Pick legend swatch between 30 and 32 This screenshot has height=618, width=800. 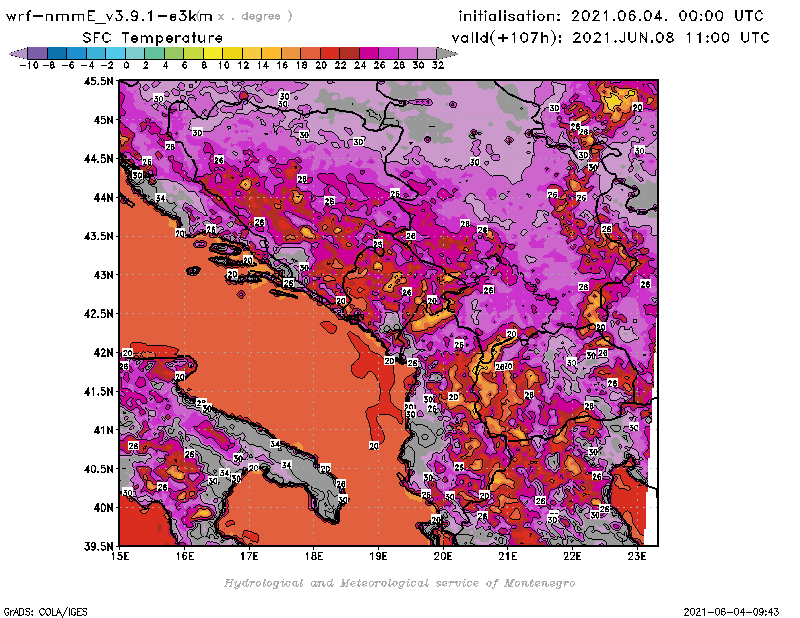point(427,54)
